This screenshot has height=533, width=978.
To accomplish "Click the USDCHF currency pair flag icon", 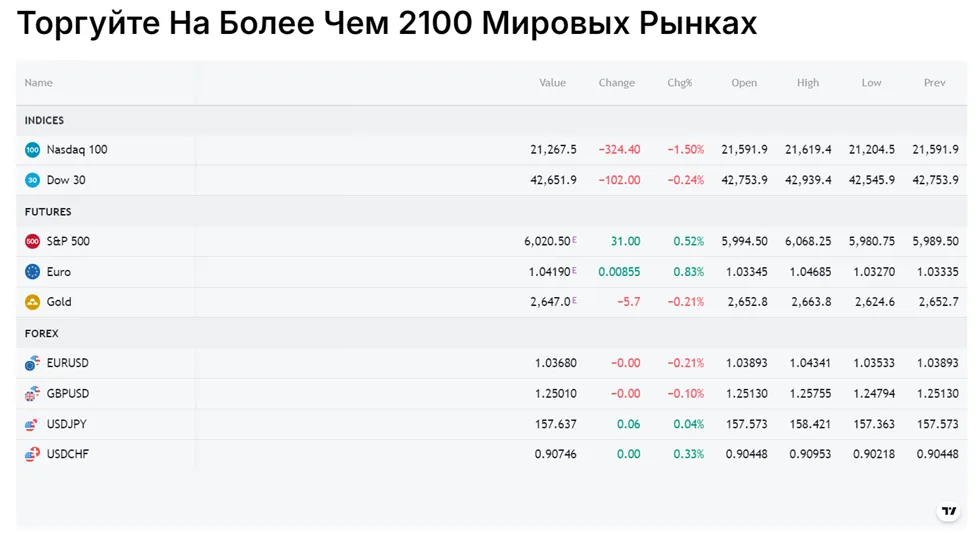I will click(x=32, y=454).
